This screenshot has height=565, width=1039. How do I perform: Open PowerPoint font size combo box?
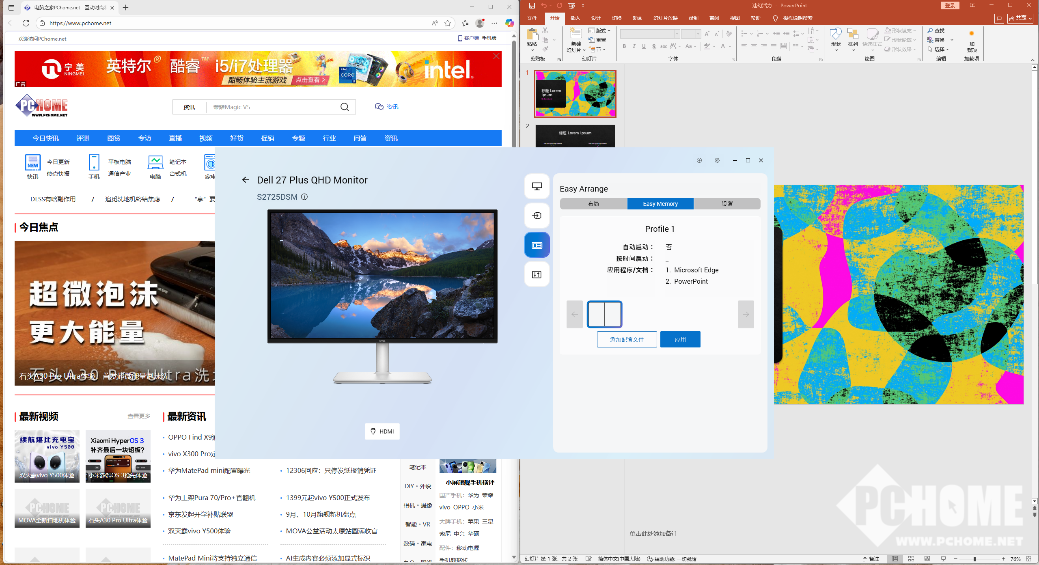coord(690,34)
